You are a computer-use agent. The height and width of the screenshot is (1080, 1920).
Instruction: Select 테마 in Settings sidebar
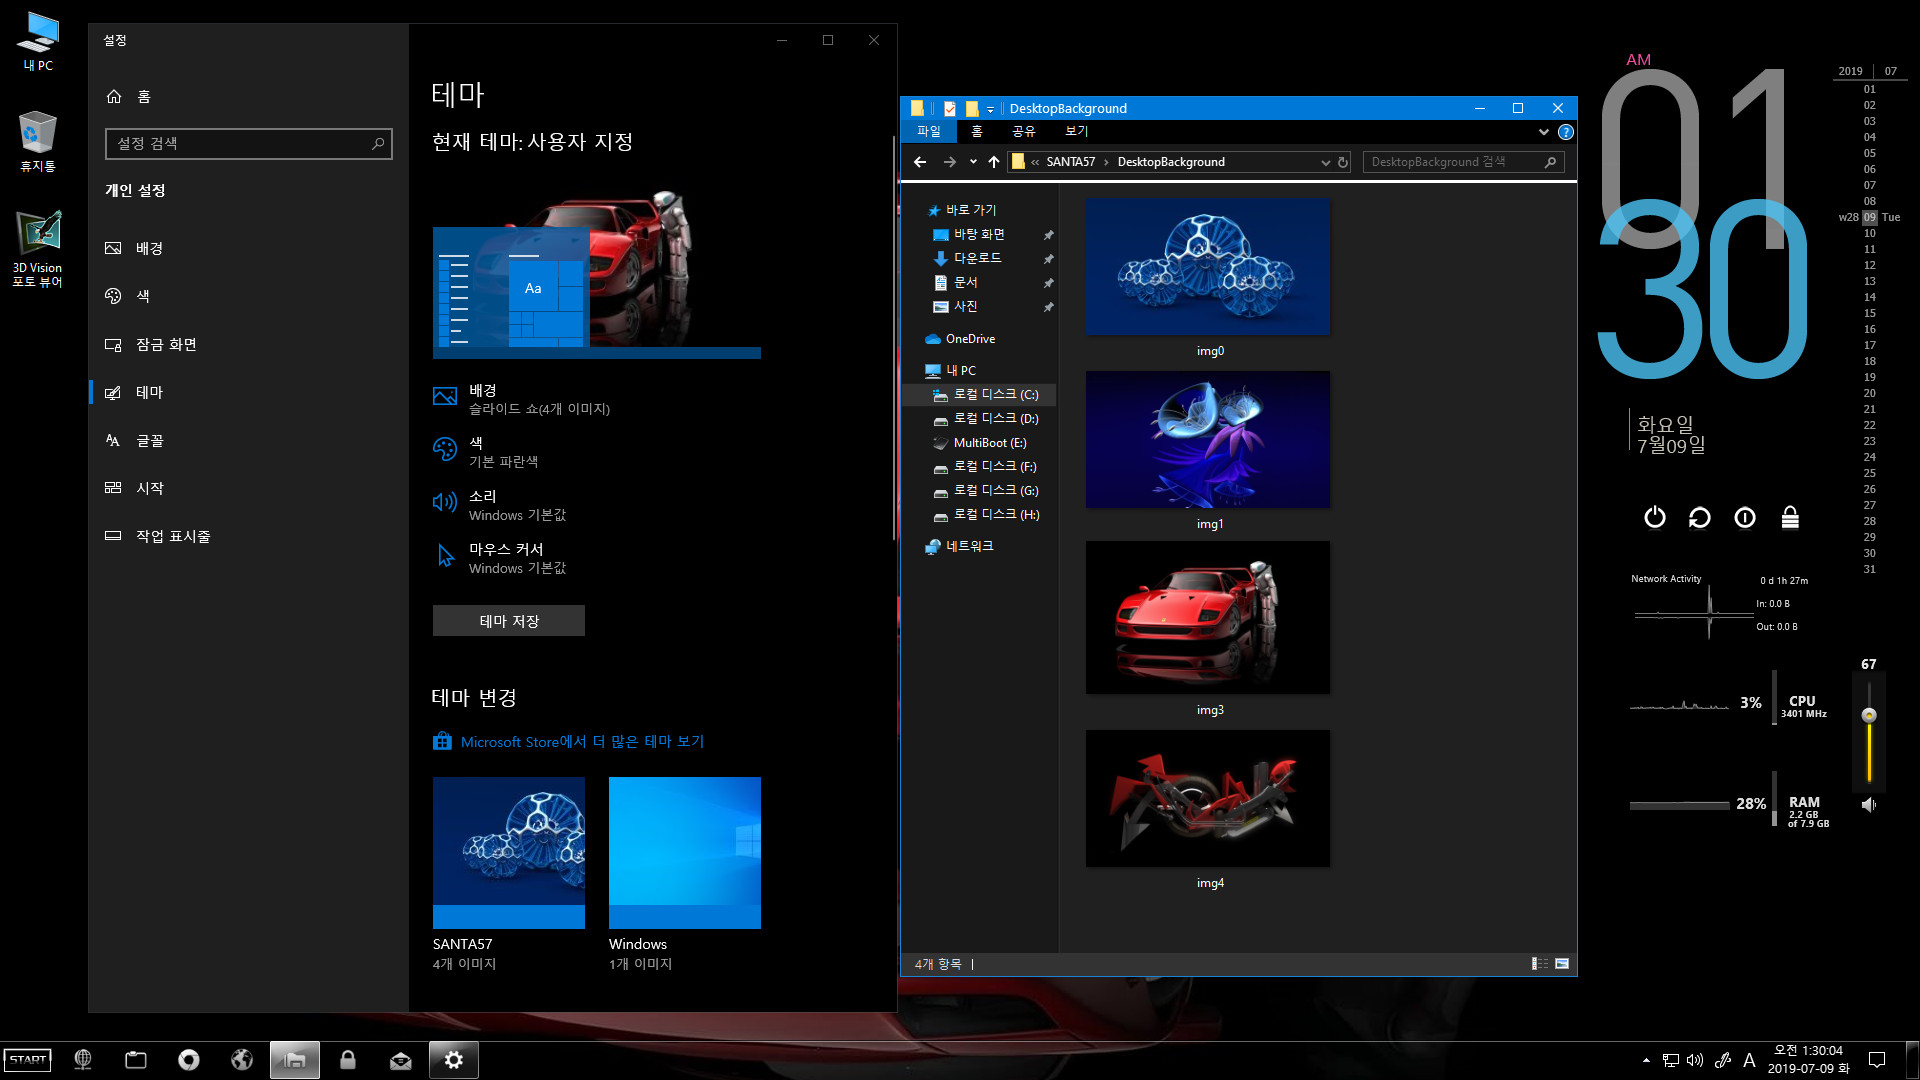pyautogui.click(x=248, y=392)
